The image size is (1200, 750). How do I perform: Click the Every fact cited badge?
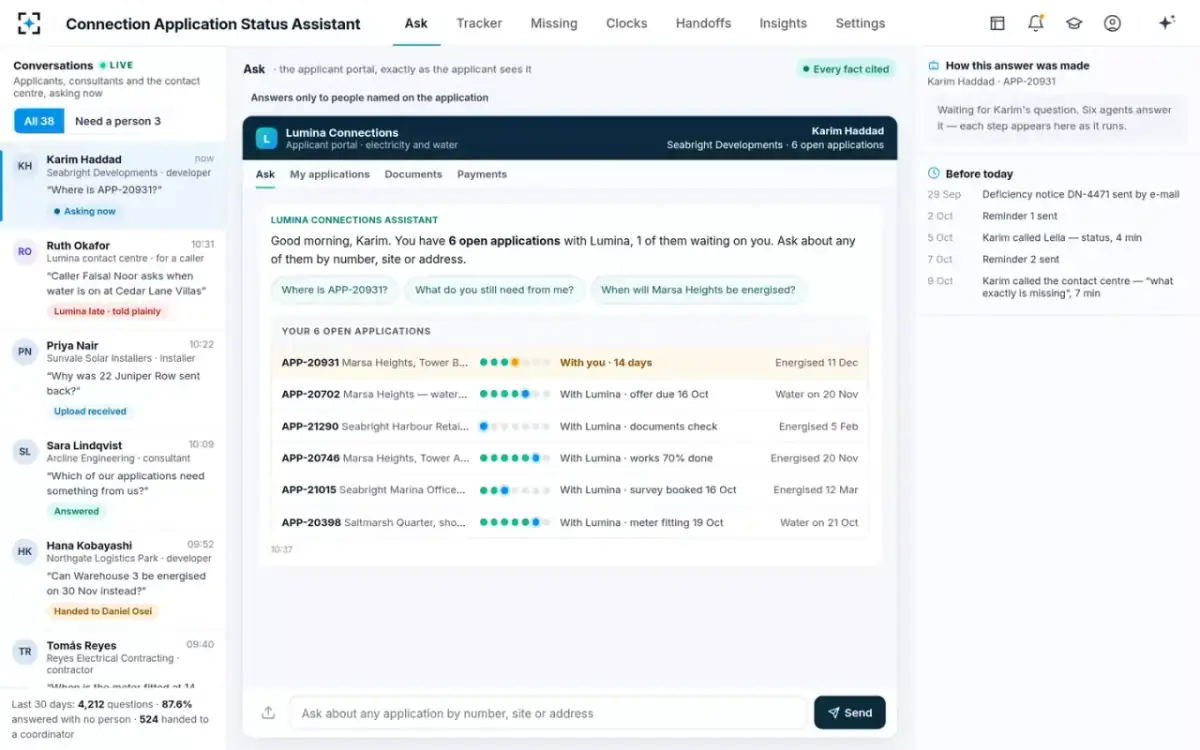click(x=845, y=69)
